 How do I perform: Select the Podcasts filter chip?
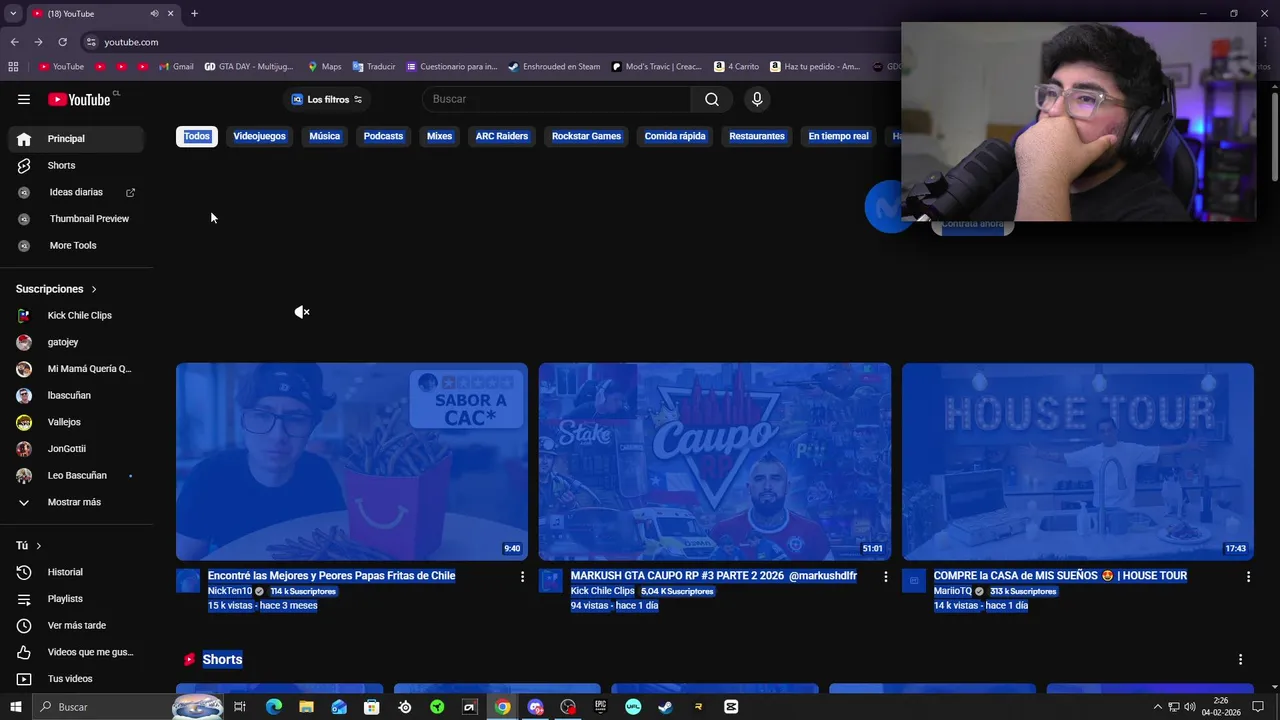383,136
